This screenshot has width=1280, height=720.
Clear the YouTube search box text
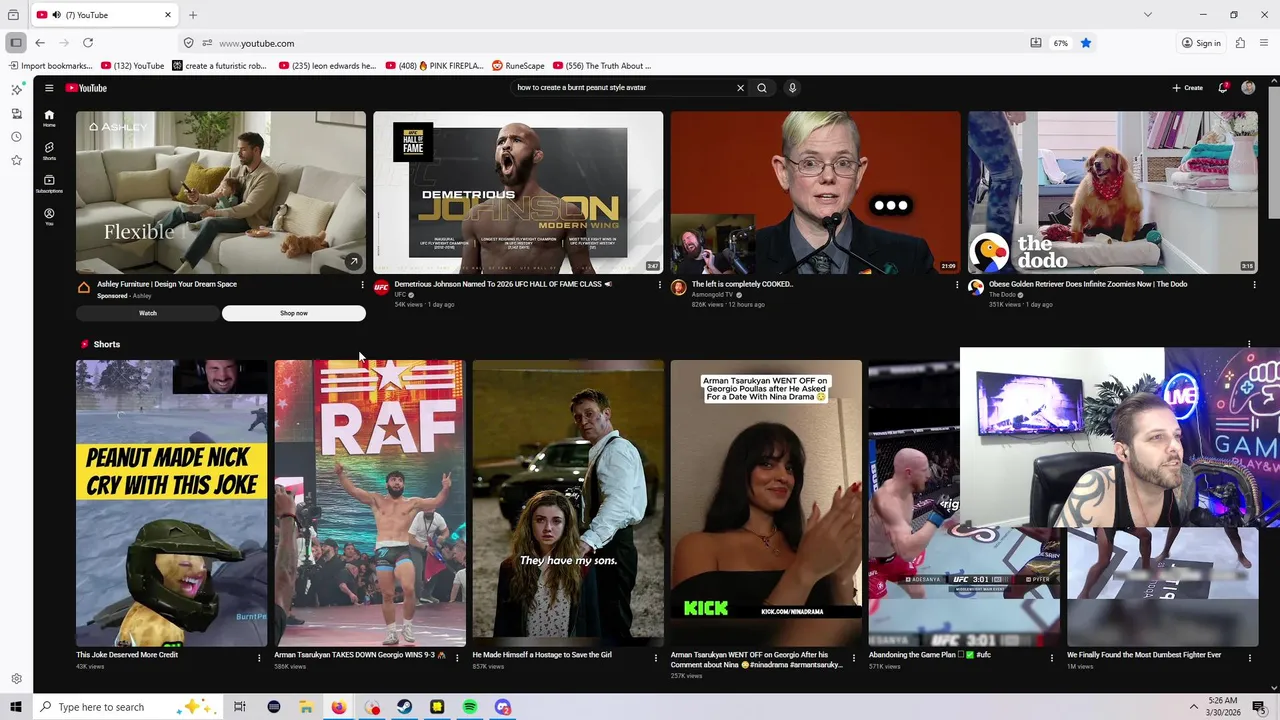(x=740, y=88)
